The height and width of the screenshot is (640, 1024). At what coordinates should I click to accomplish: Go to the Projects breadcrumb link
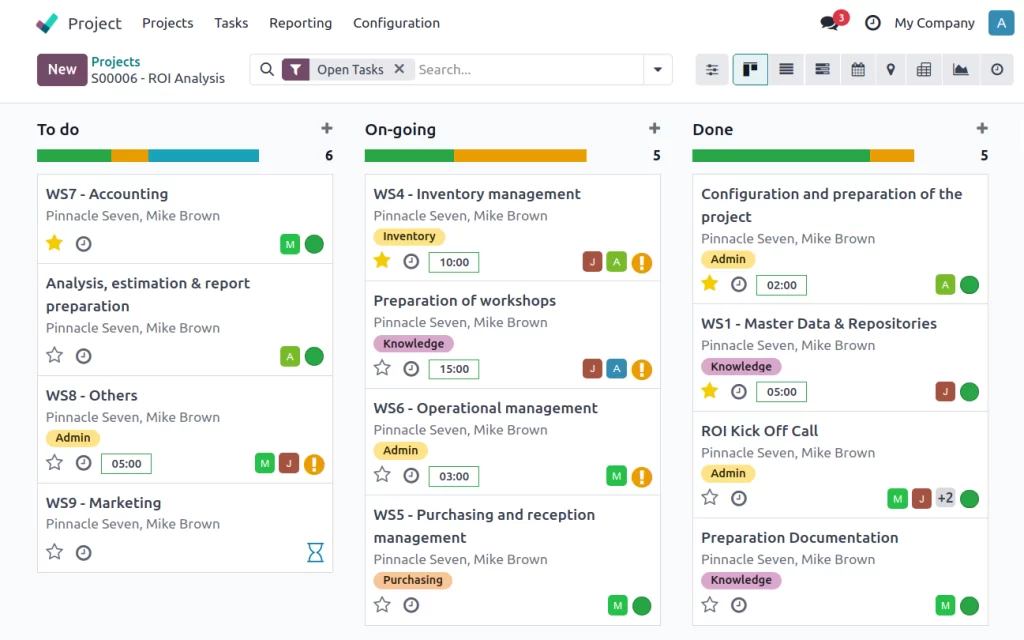coord(116,62)
